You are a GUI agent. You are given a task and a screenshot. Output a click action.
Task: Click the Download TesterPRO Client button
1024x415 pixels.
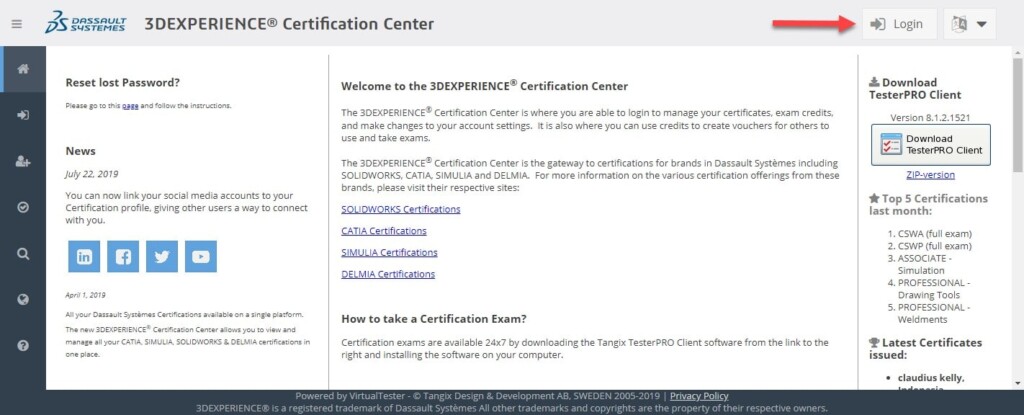930,146
